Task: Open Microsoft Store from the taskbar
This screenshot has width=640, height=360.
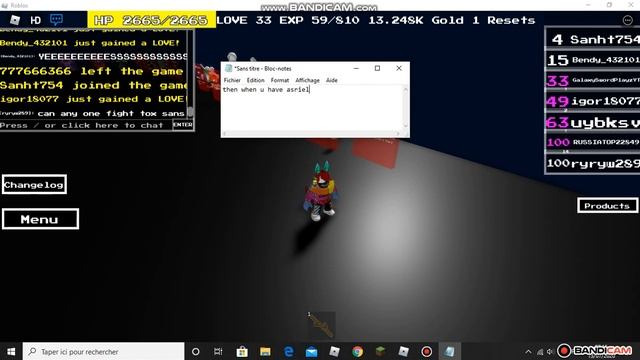Action: coord(242,351)
